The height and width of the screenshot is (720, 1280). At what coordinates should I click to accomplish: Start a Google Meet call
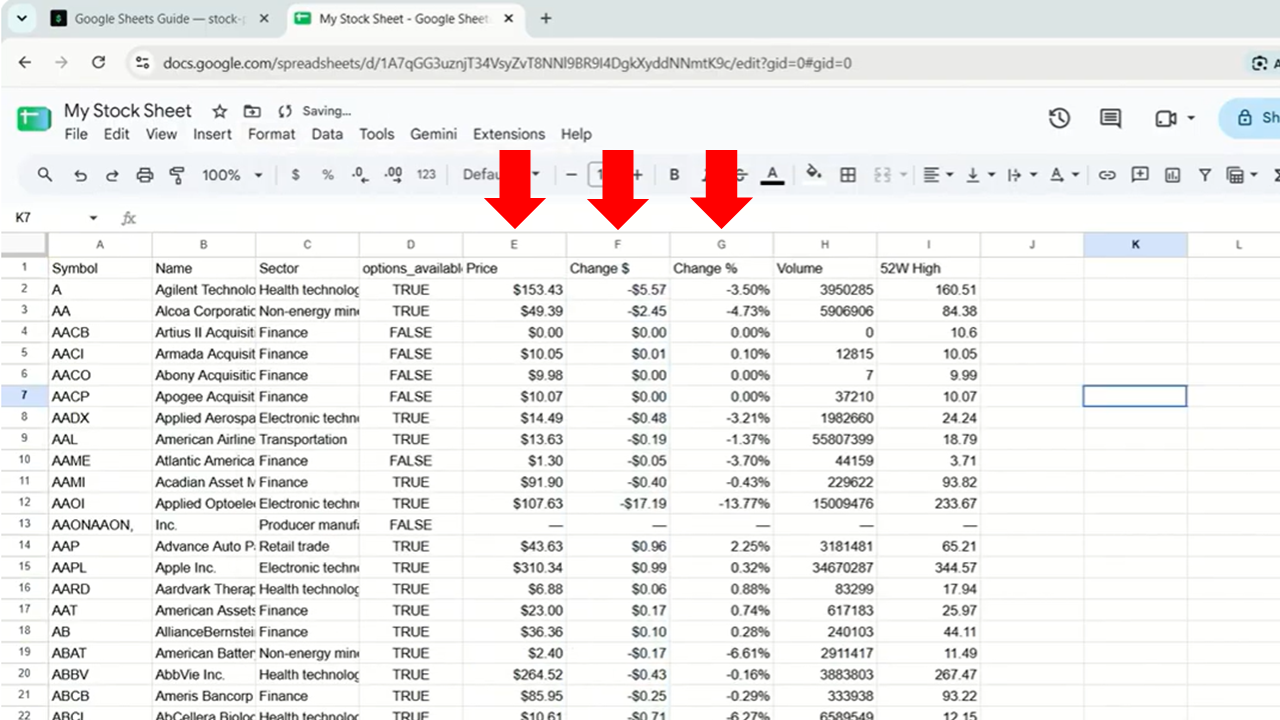pos(1166,118)
